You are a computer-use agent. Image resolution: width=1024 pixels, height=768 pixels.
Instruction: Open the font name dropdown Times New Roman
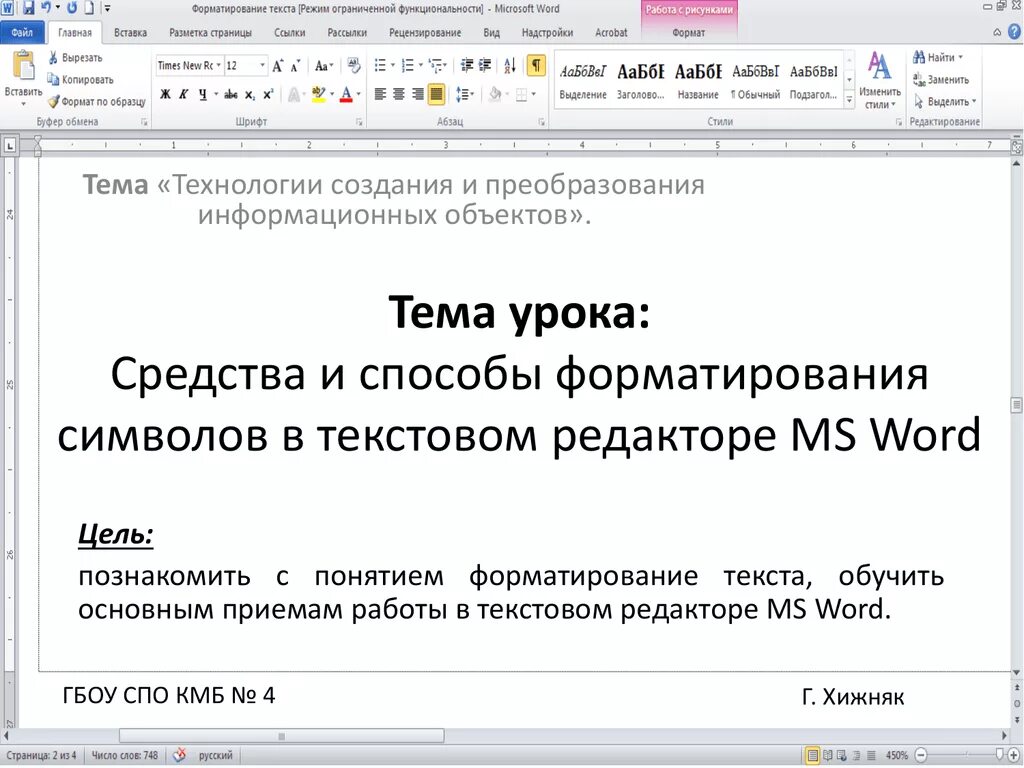[x=218, y=65]
